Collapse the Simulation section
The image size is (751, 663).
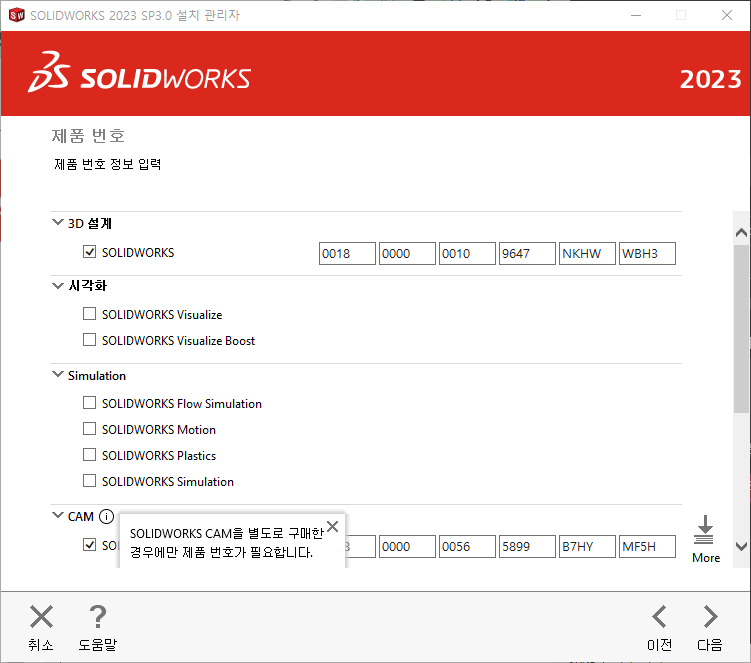(57, 375)
